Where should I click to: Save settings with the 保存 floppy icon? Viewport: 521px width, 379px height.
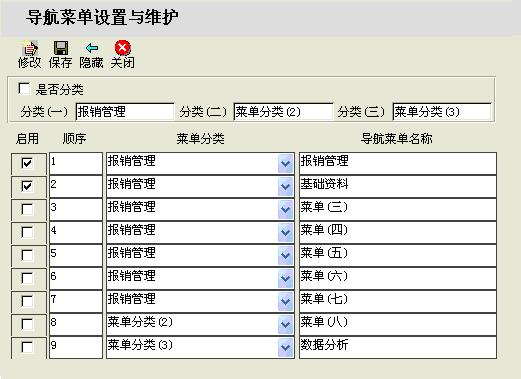click(x=61, y=48)
